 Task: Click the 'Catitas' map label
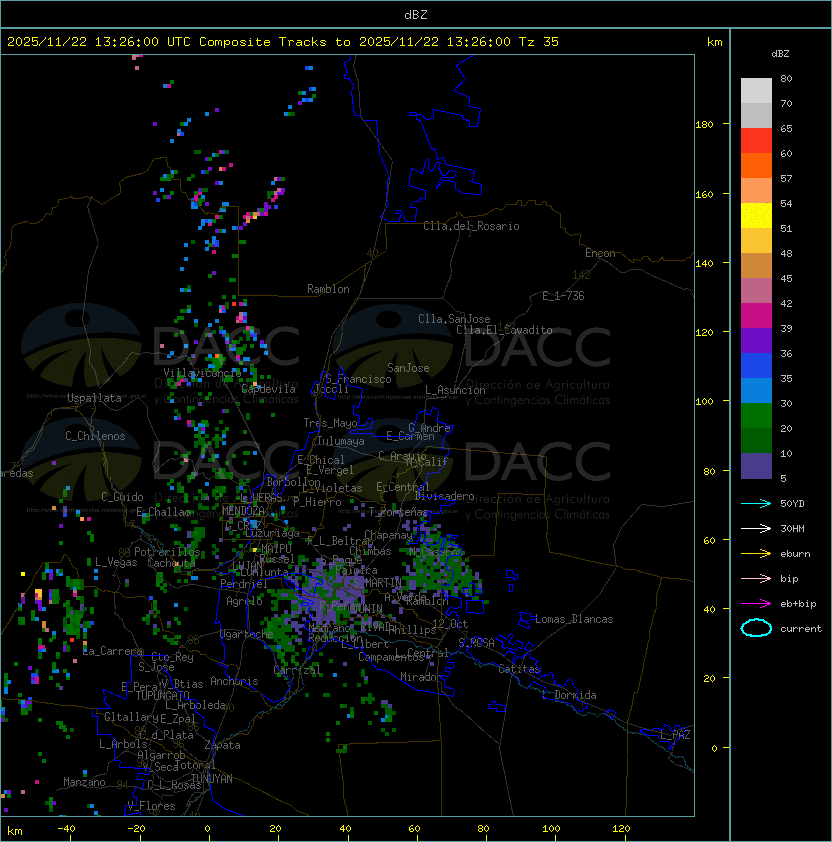click(x=519, y=669)
